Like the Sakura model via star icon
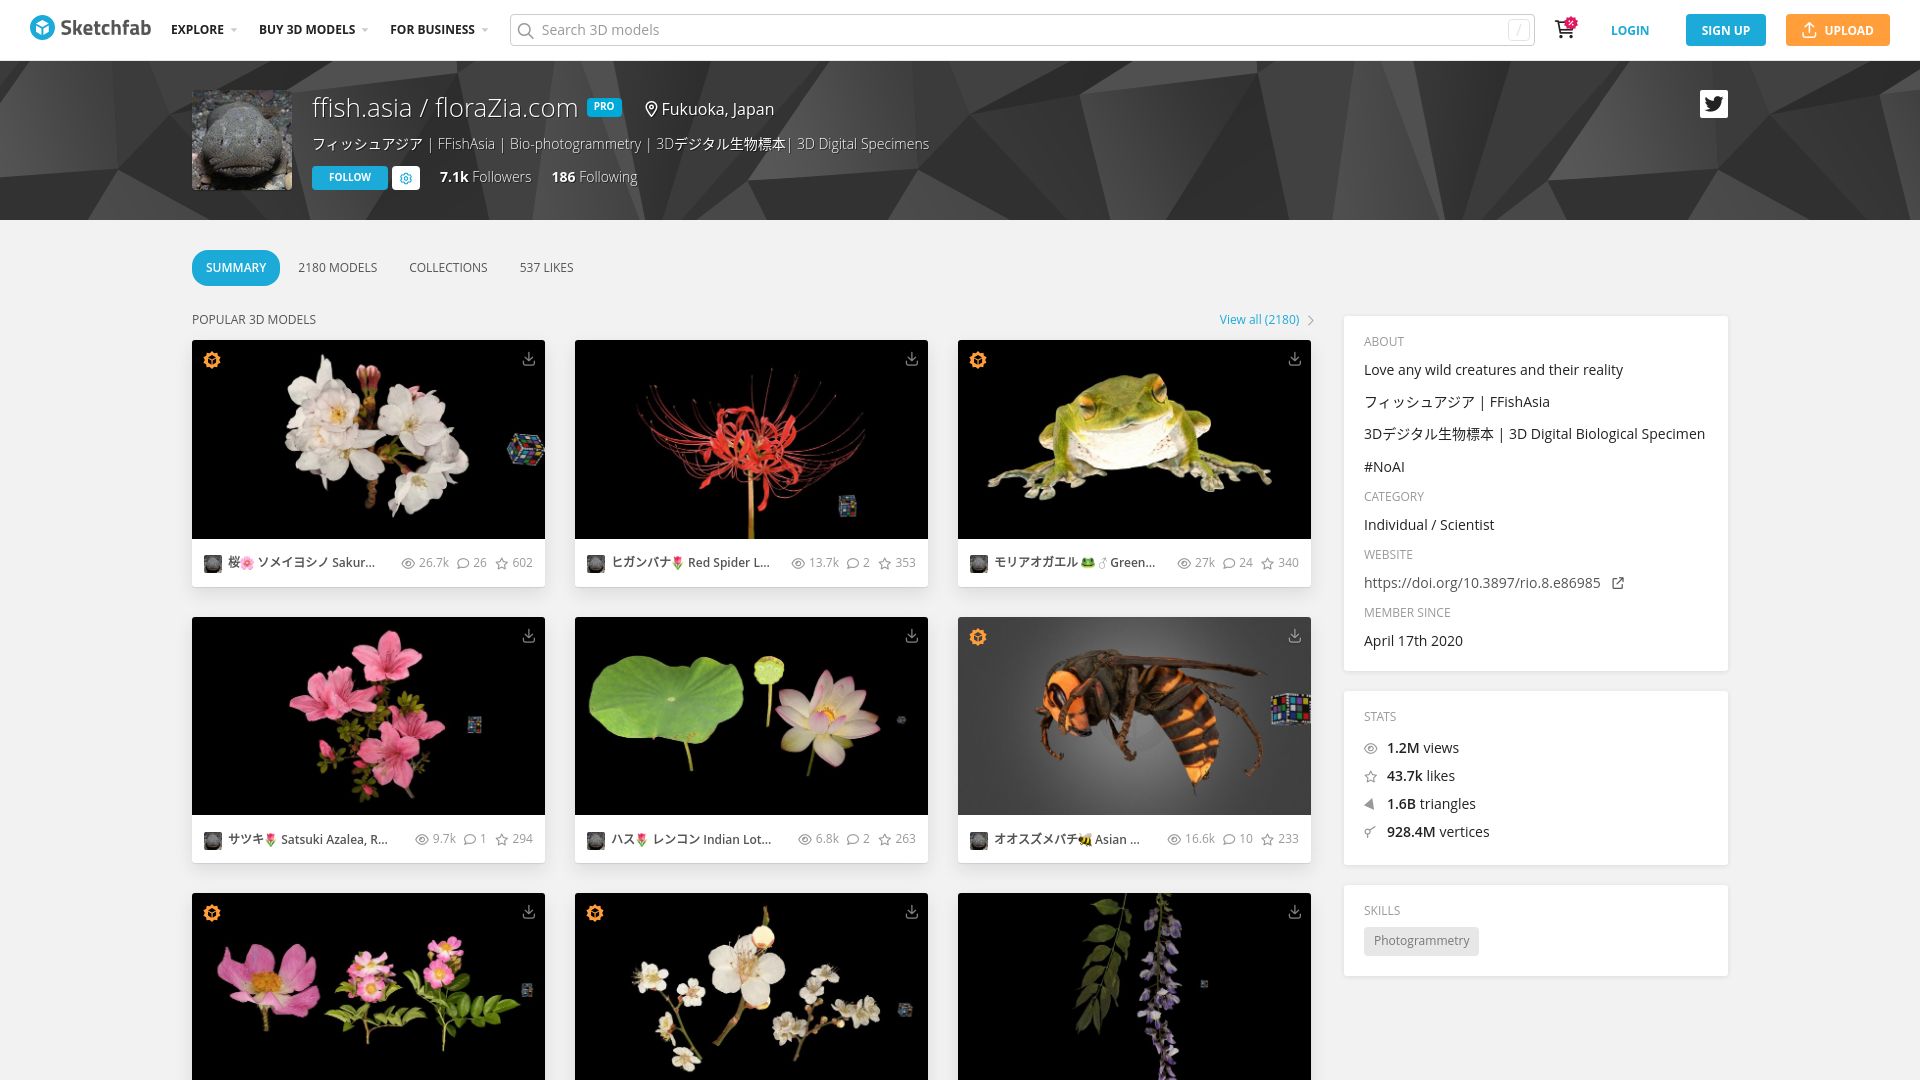 tap(502, 563)
